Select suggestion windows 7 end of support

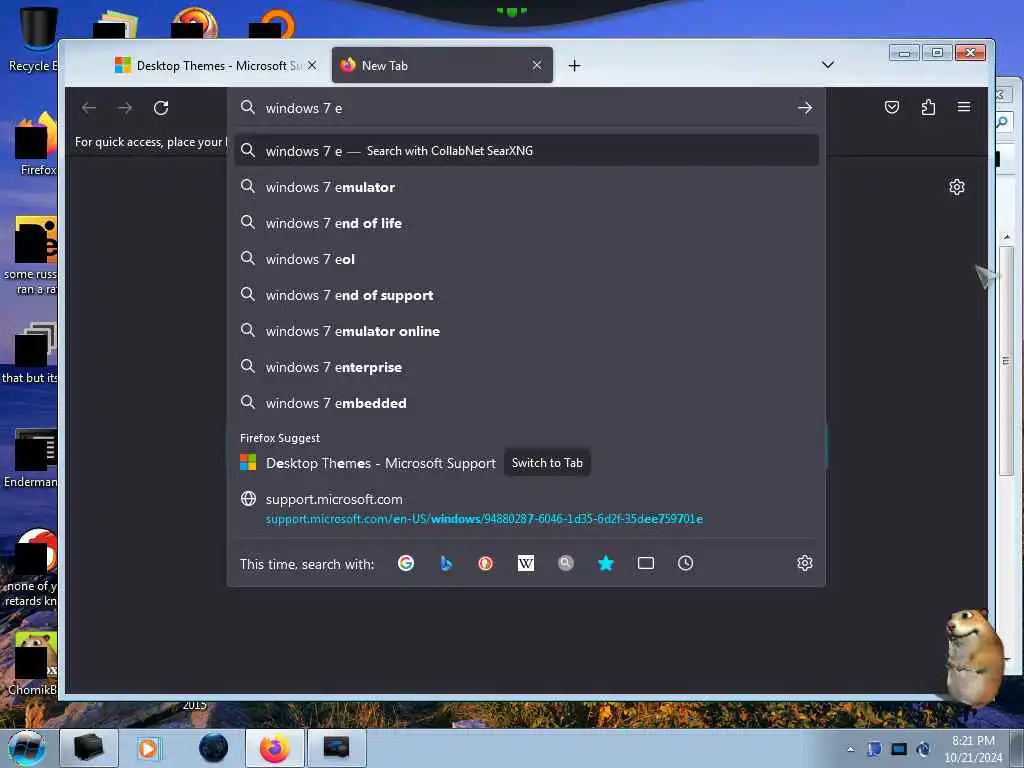pyautogui.click(x=526, y=295)
